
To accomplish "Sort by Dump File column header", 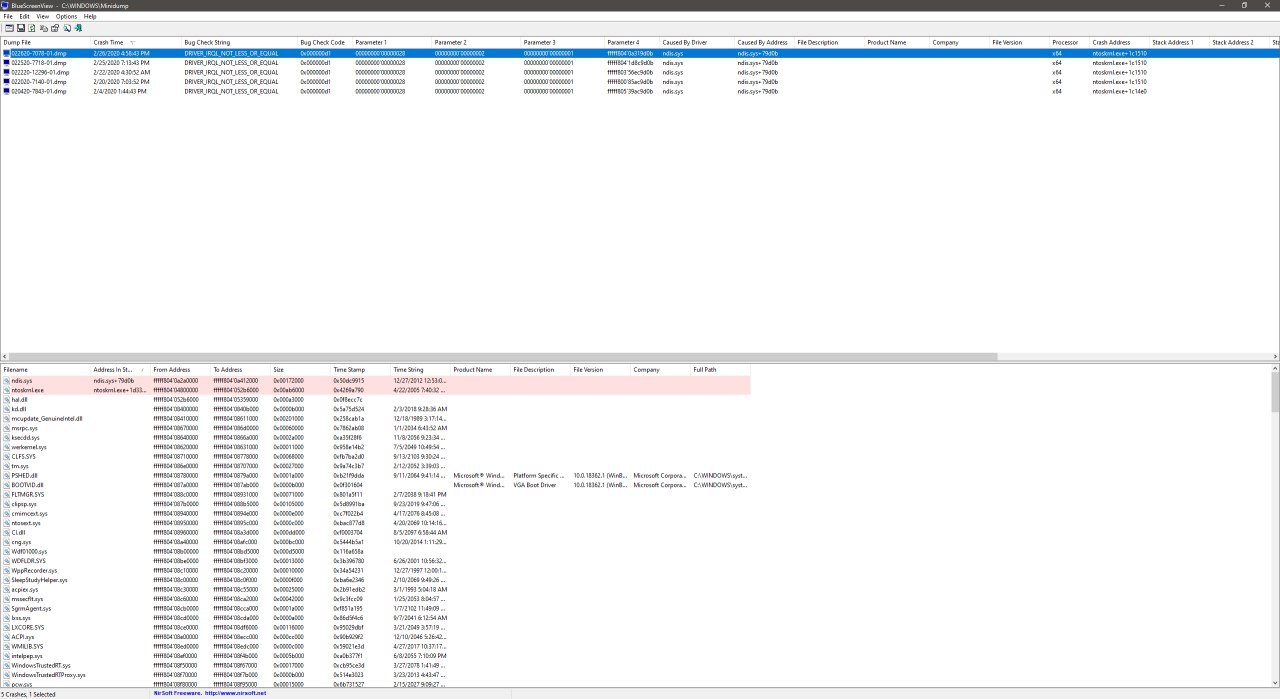I will pos(45,43).
